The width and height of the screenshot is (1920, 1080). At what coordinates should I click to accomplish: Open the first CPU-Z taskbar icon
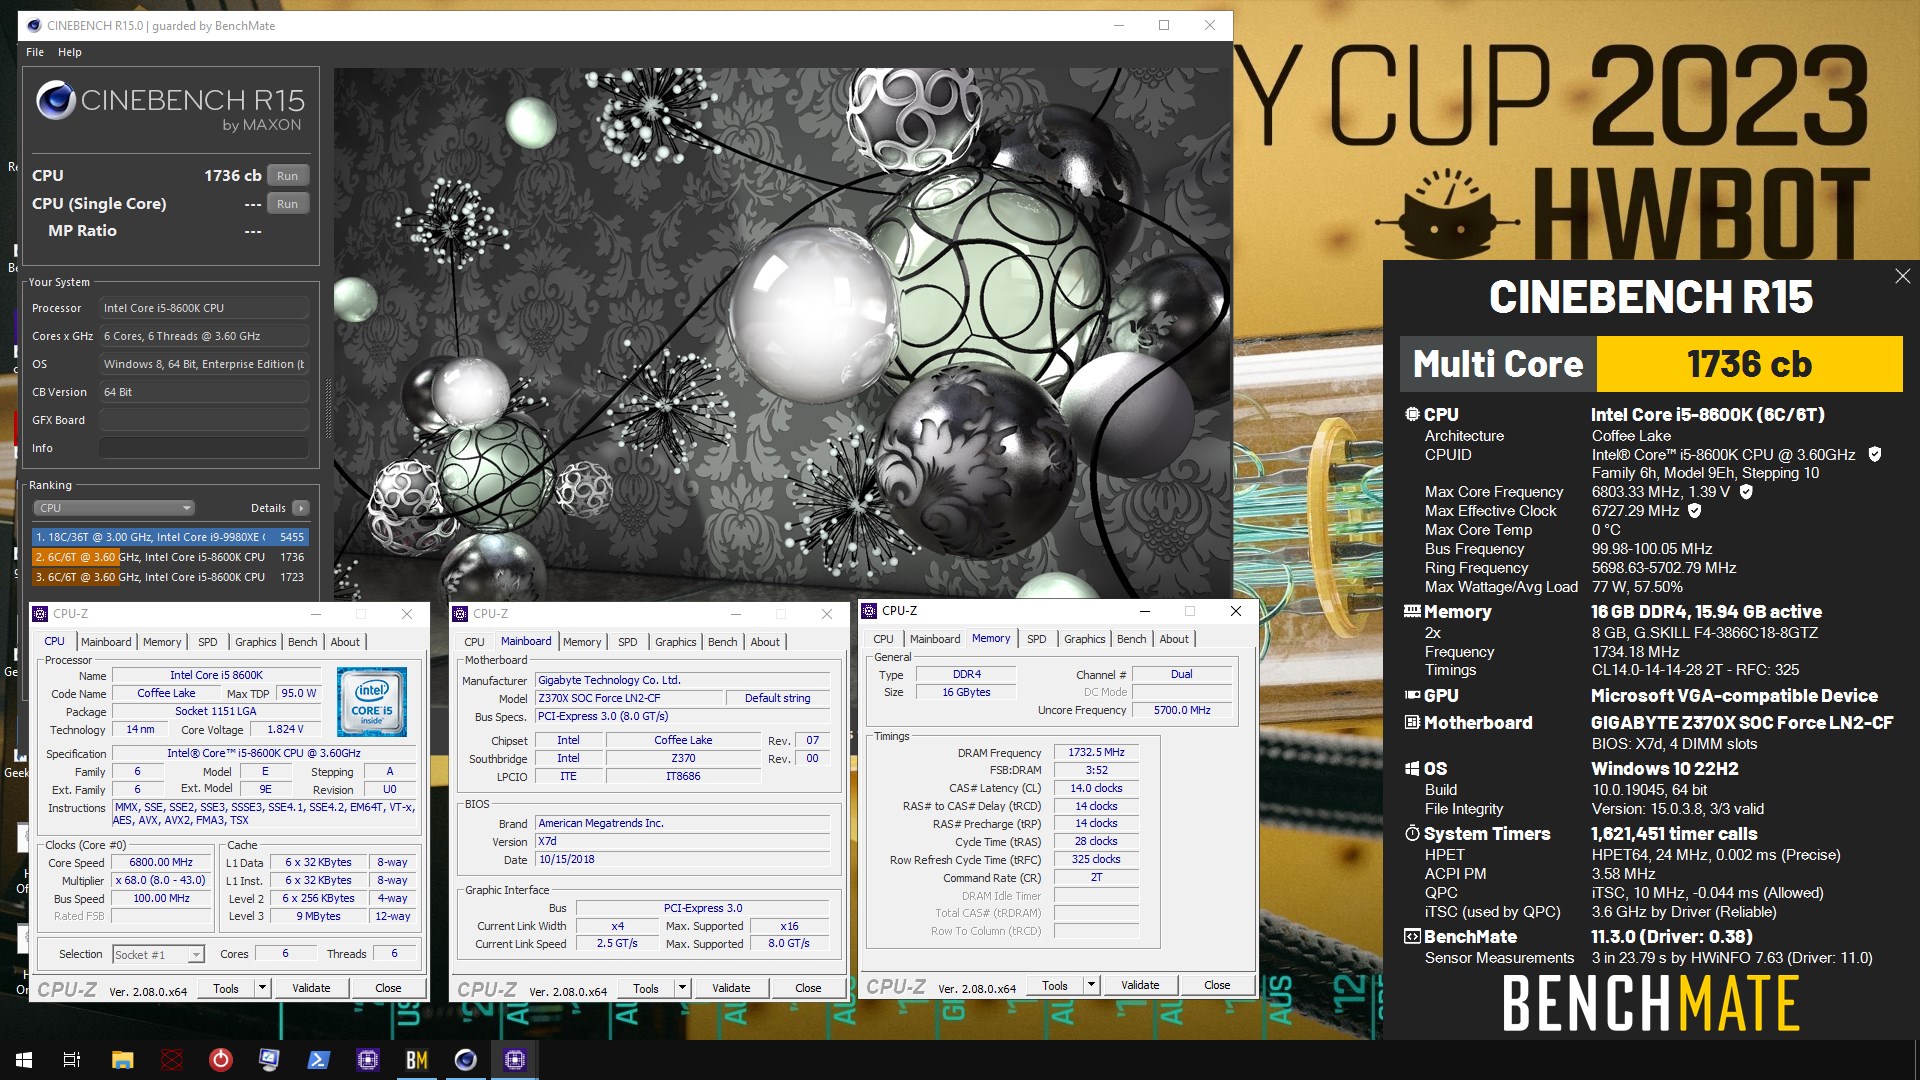[x=368, y=1060]
